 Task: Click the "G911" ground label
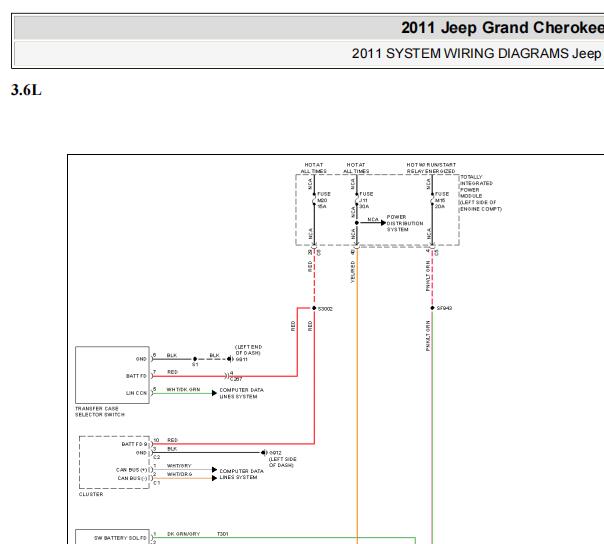pyautogui.click(x=242, y=359)
